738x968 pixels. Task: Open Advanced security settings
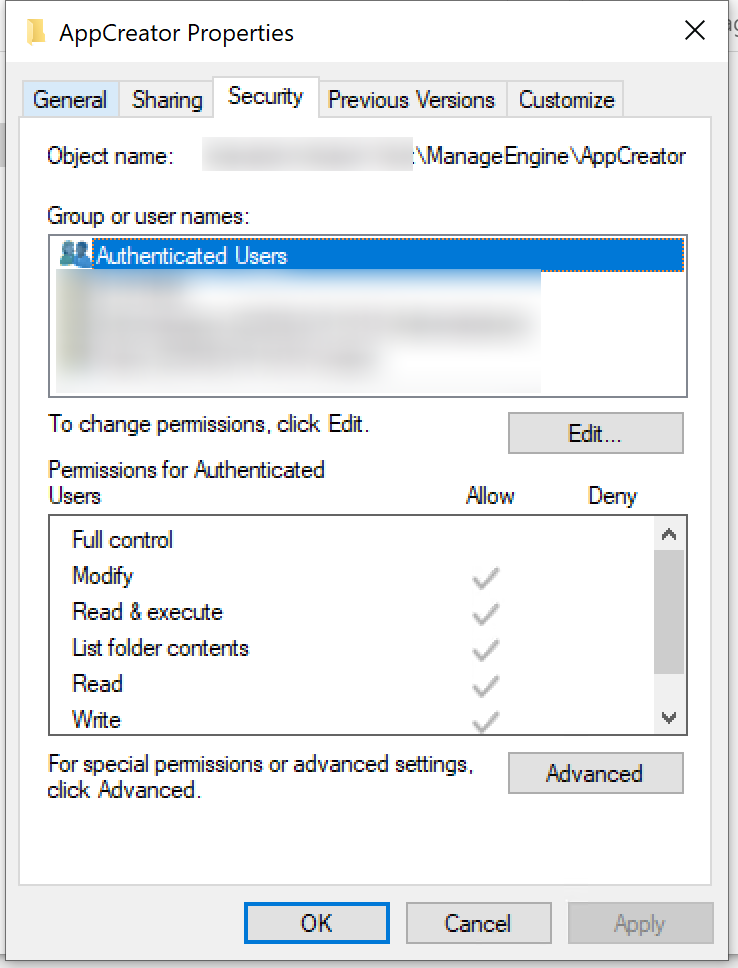tap(595, 774)
